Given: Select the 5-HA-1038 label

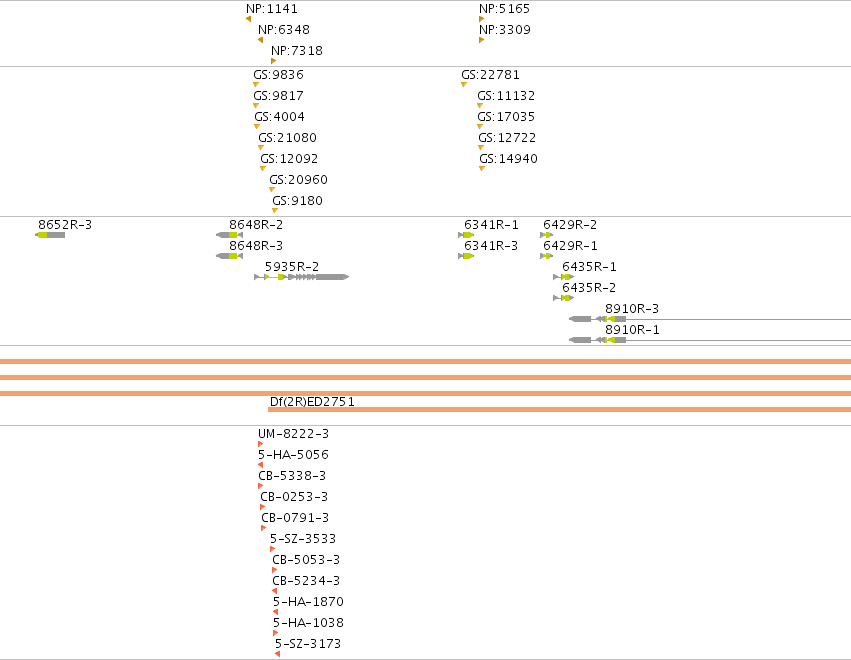Looking at the screenshot, I should click(308, 623).
